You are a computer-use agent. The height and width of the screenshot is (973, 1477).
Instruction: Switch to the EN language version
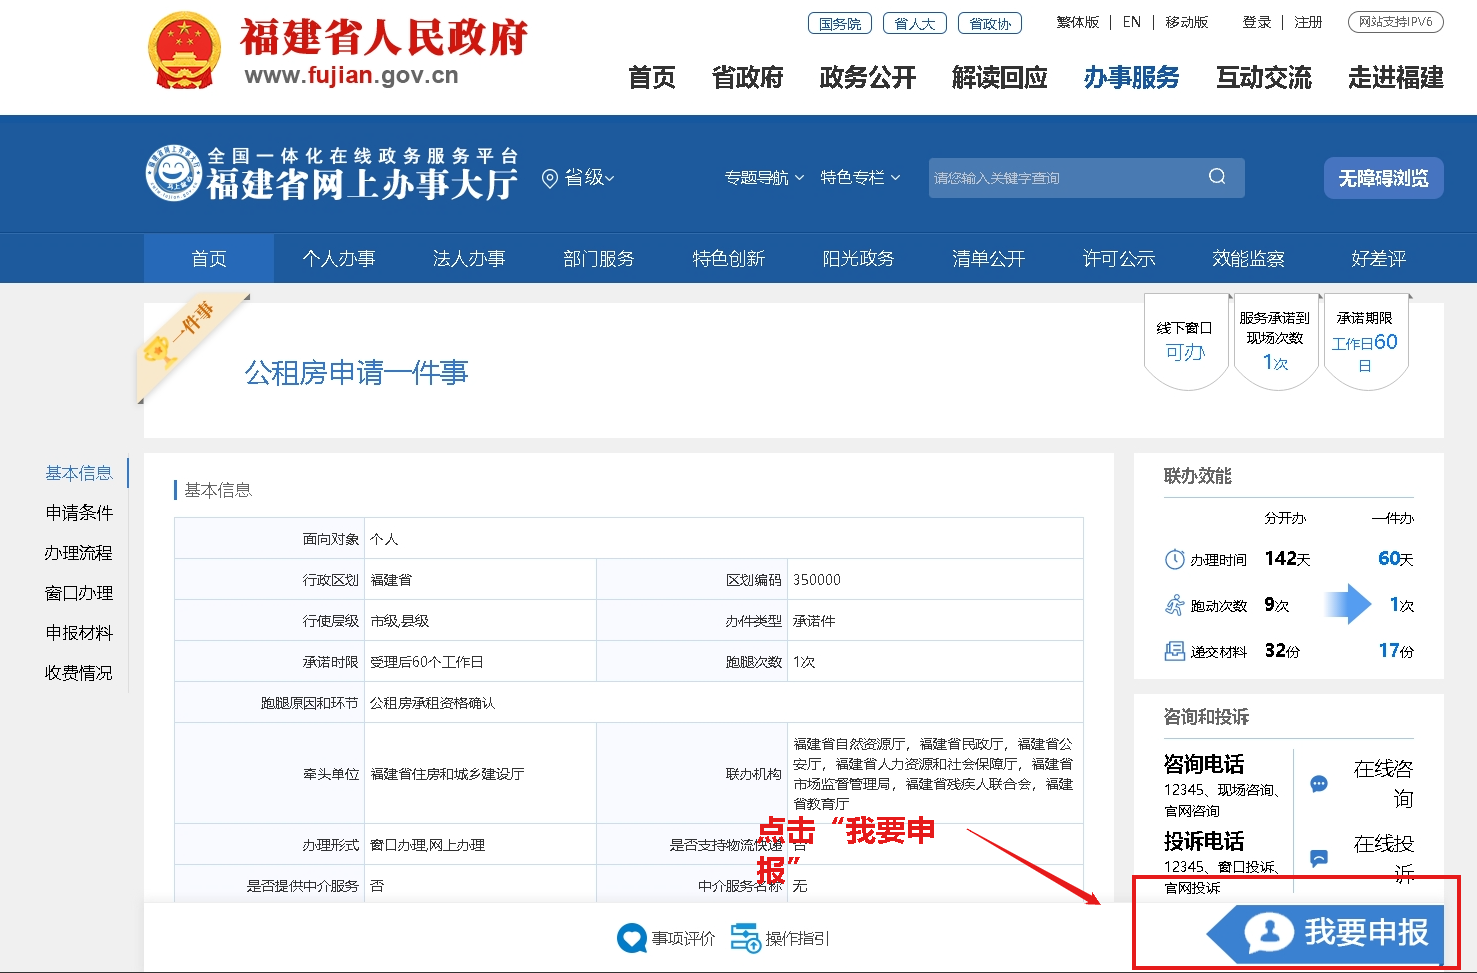[x=1131, y=21]
